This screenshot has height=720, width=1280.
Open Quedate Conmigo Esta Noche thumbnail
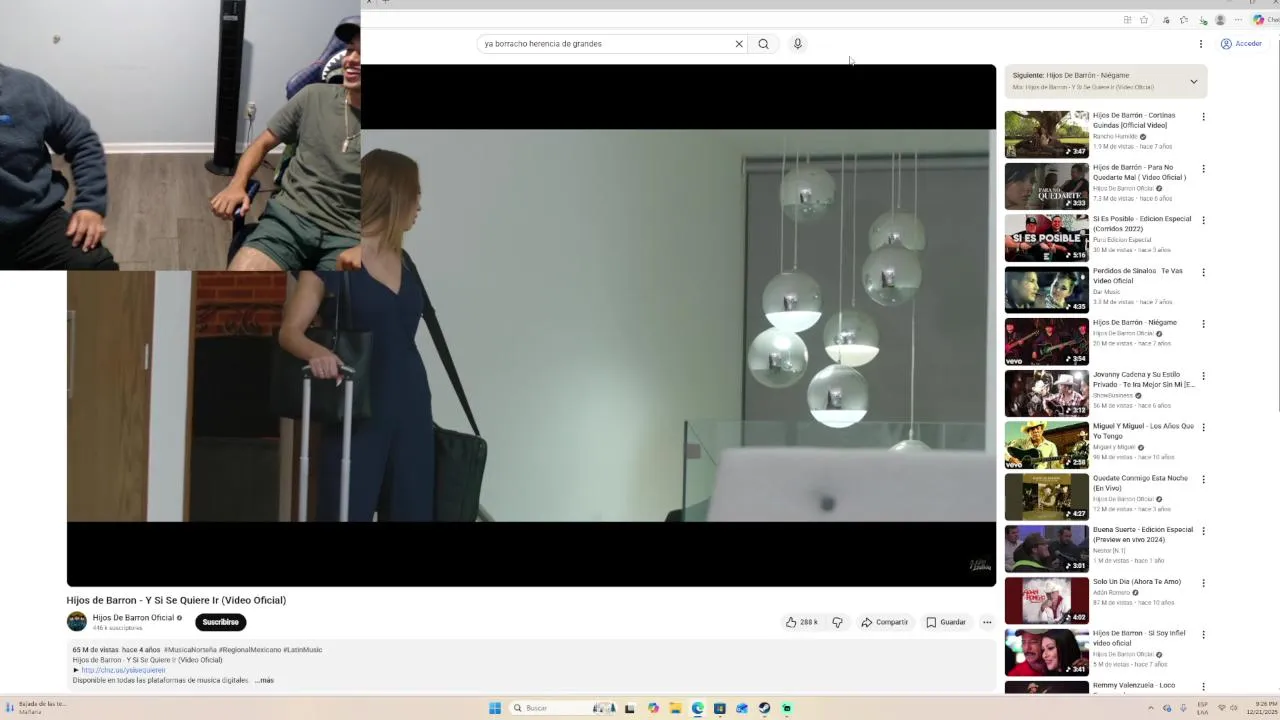1046,497
